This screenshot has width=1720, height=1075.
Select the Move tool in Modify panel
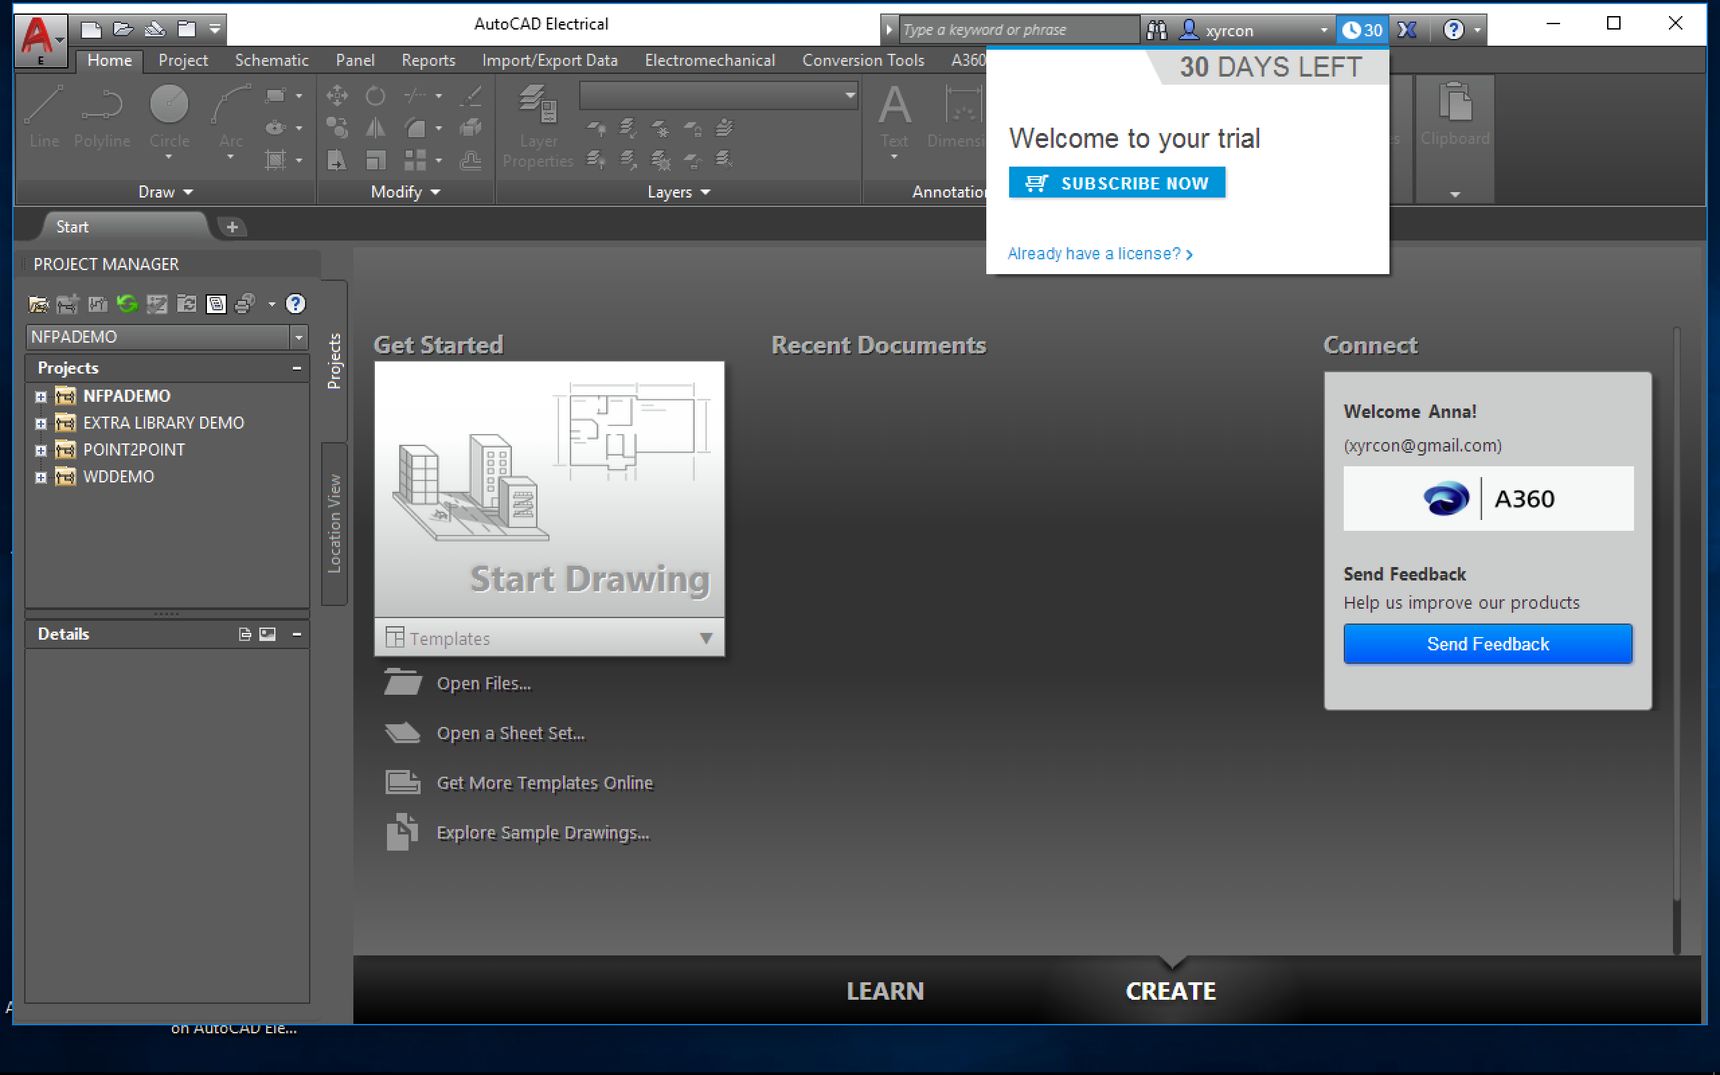click(337, 96)
